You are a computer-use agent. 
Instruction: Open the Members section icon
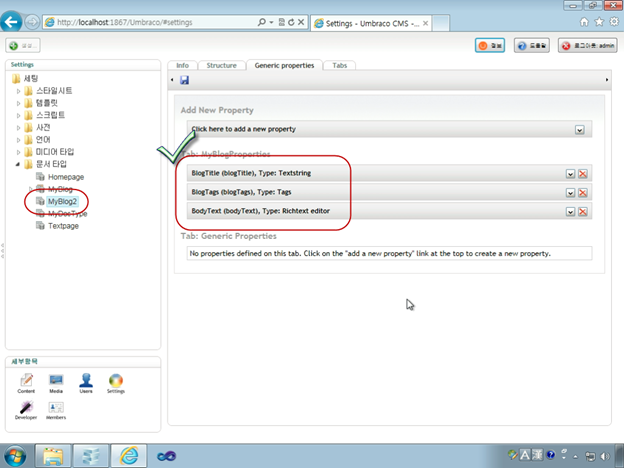click(56, 410)
